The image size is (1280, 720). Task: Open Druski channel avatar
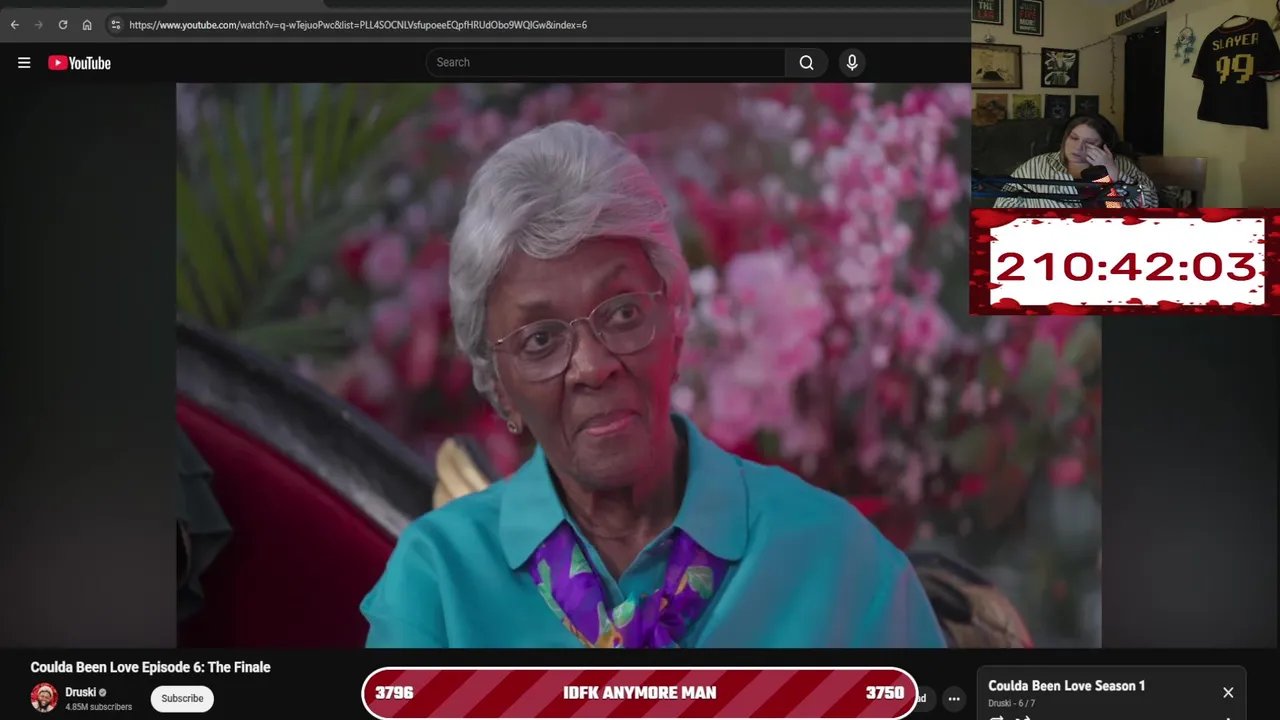click(44, 698)
